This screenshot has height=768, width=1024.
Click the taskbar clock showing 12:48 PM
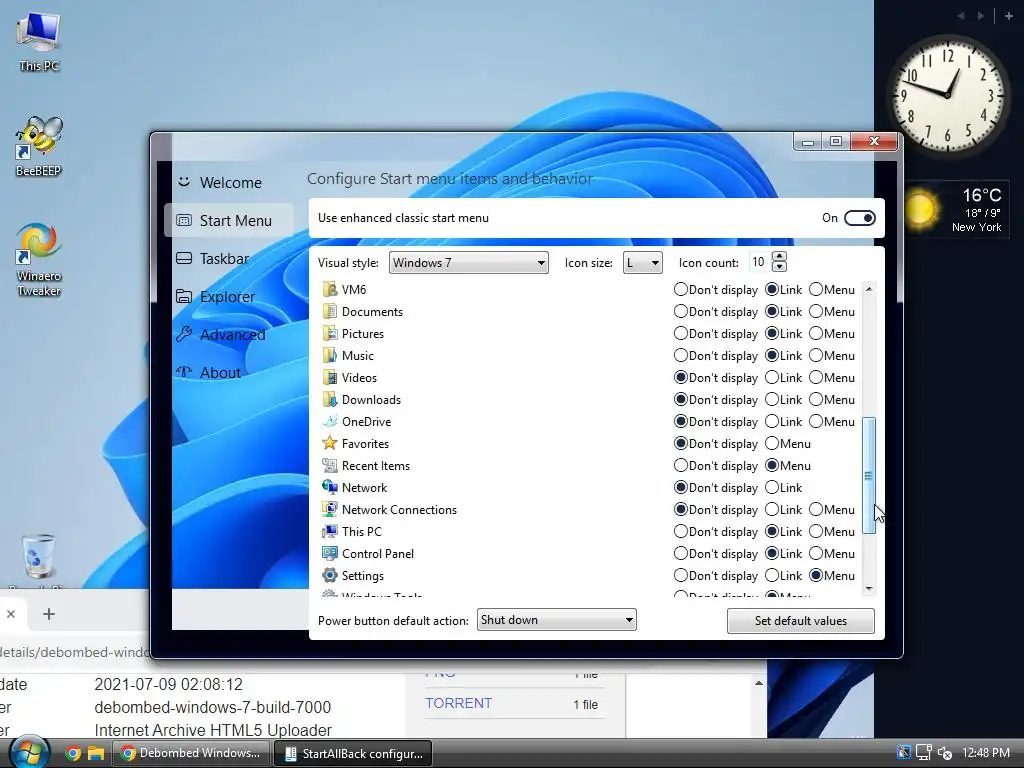click(985, 753)
